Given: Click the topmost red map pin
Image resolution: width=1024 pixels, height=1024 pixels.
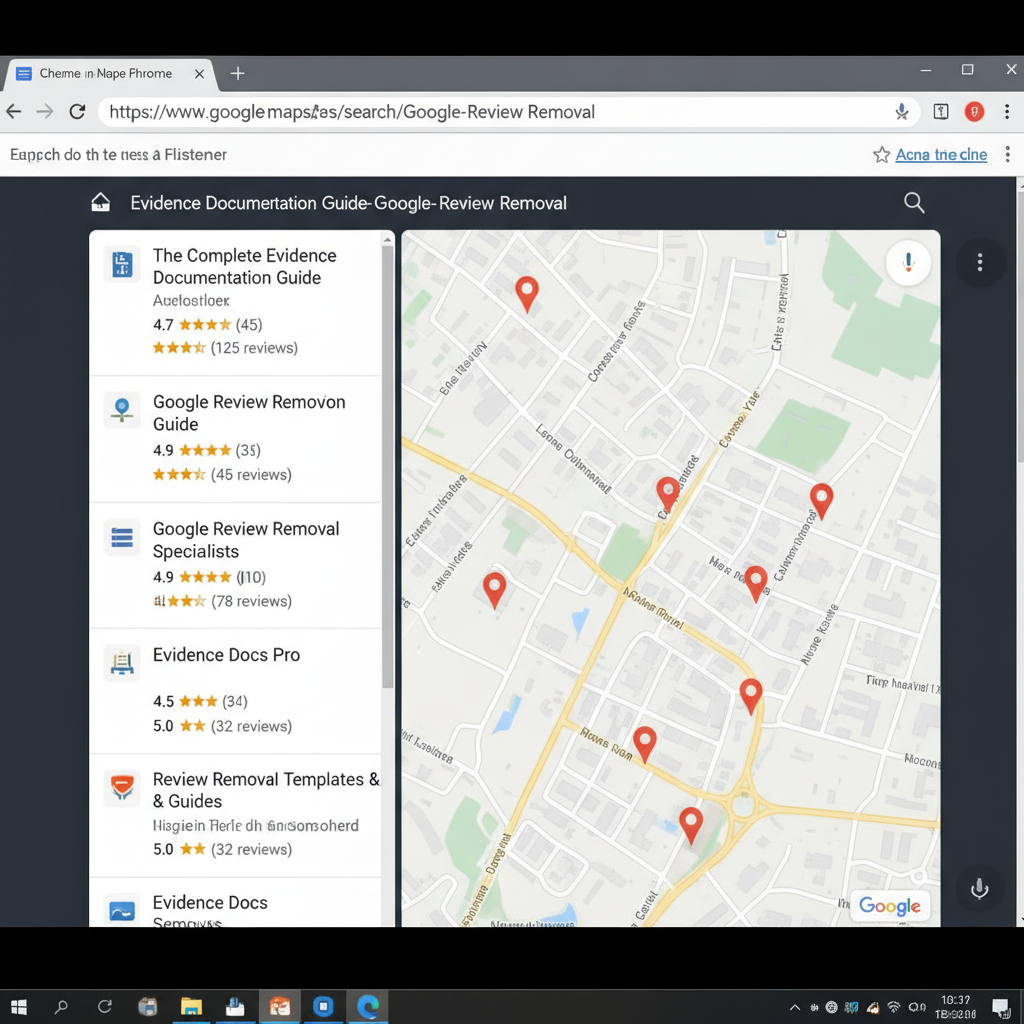Looking at the screenshot, I should (527, 293).
